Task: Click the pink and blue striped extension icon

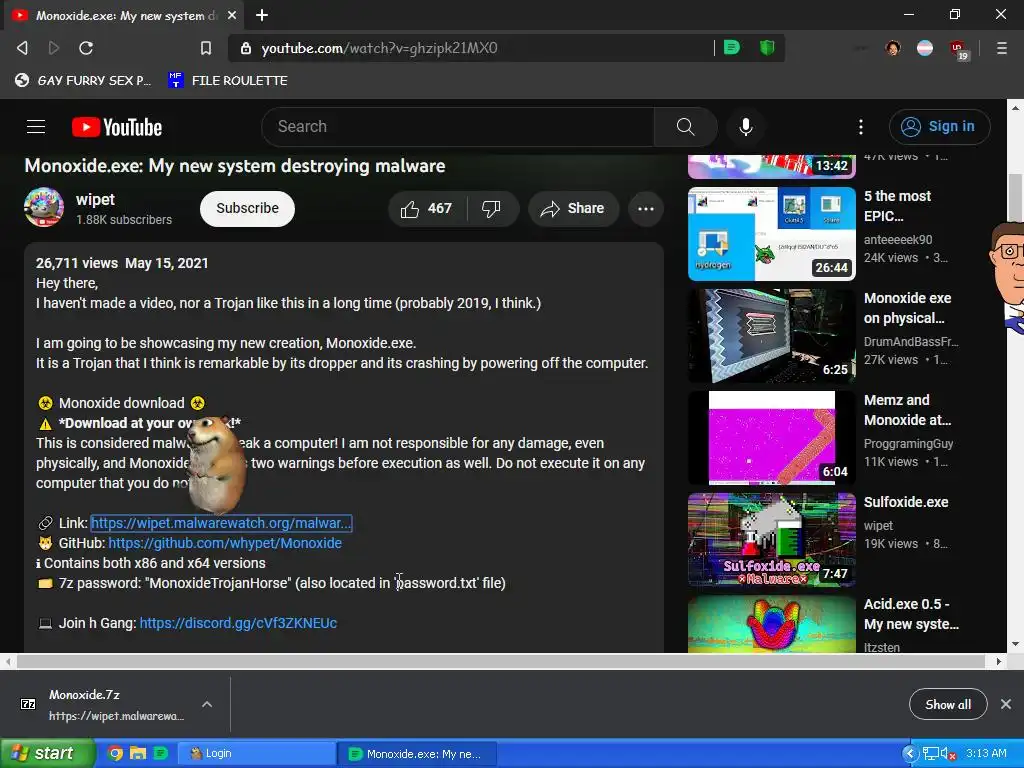Action: point(925,48)
